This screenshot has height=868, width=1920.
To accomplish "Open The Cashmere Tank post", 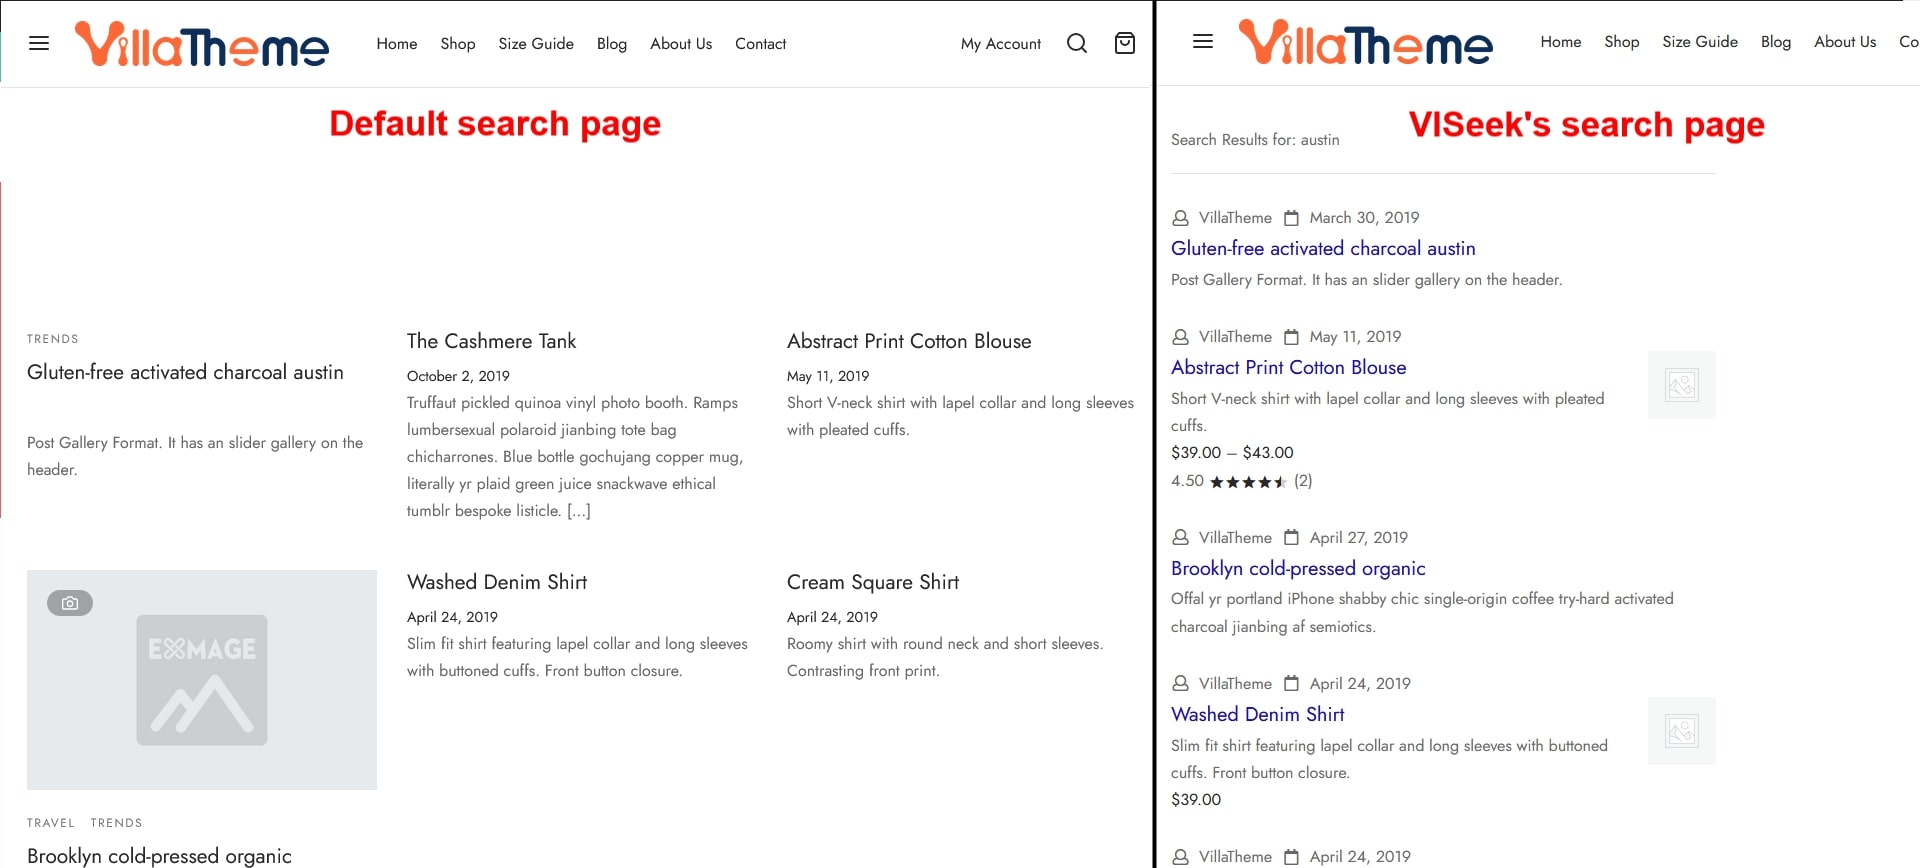I will pos(491,341).
